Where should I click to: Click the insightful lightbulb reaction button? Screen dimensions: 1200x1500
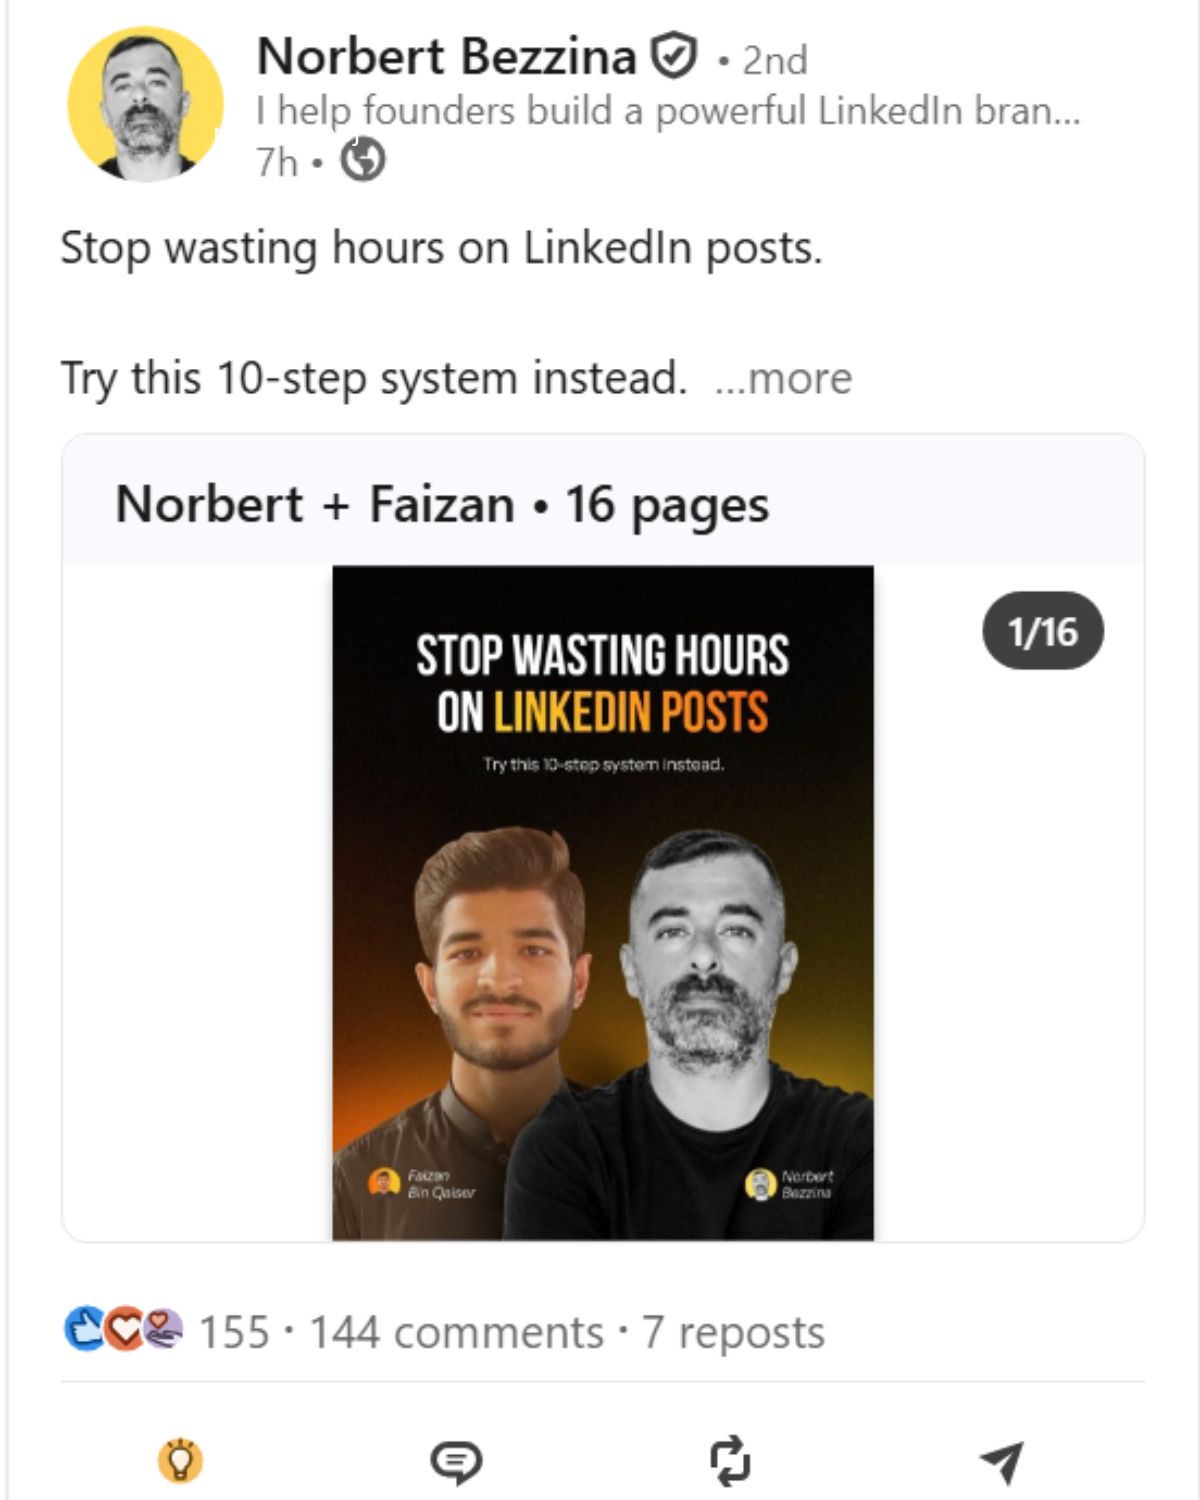(181, 1460)
